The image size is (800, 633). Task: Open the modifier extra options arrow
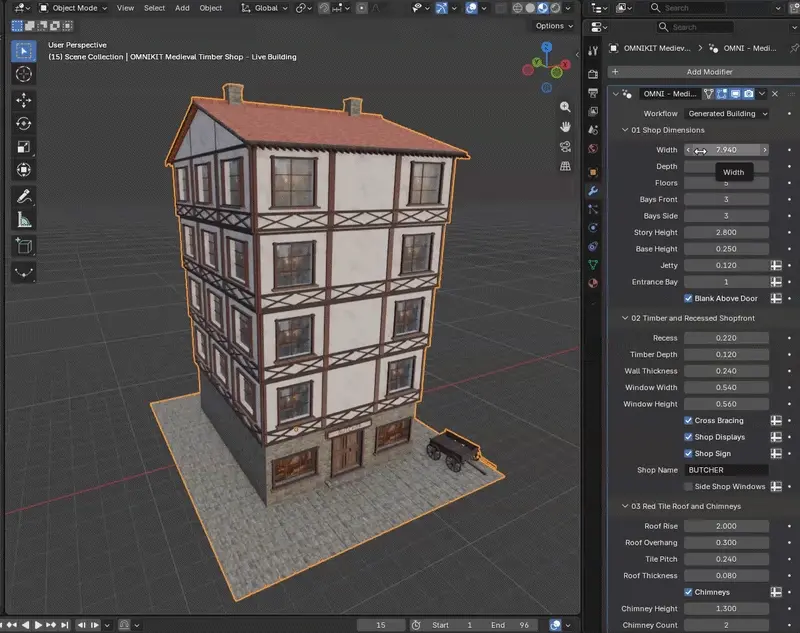(762, 94)
